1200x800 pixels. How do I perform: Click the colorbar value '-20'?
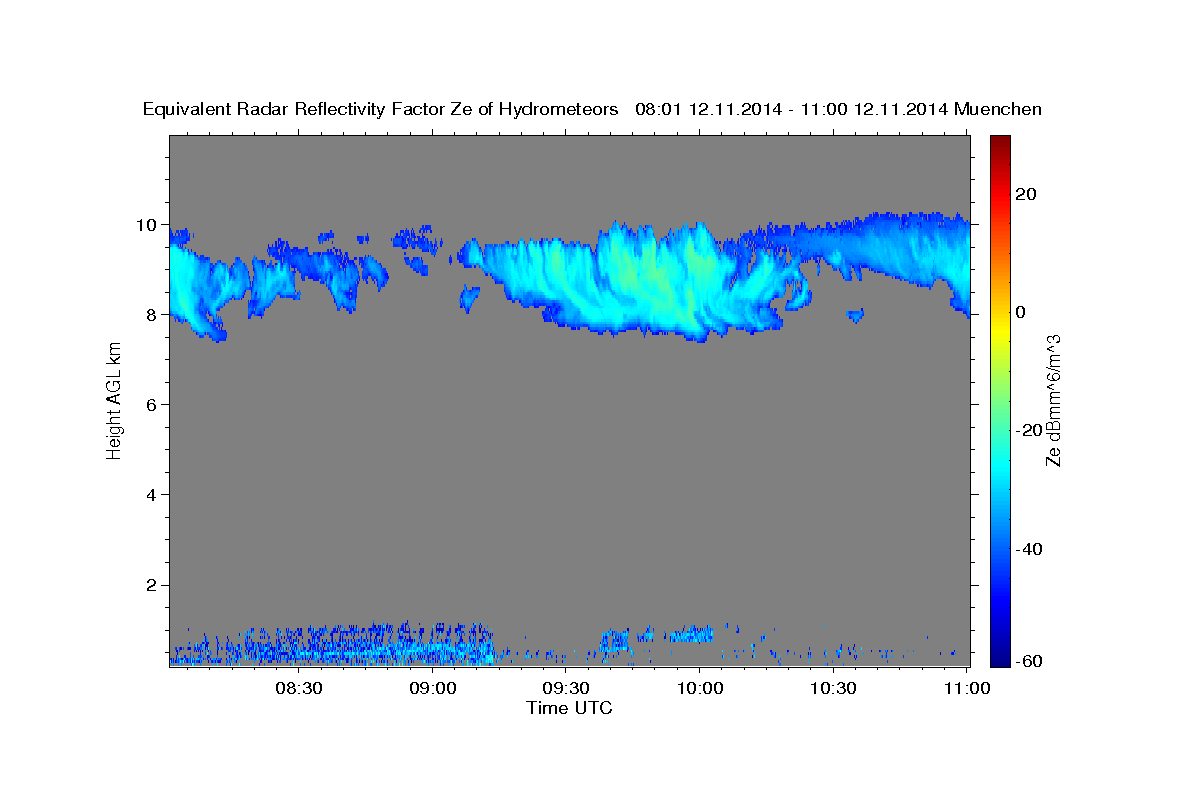pyautogui.click(x=1029, y=430)
